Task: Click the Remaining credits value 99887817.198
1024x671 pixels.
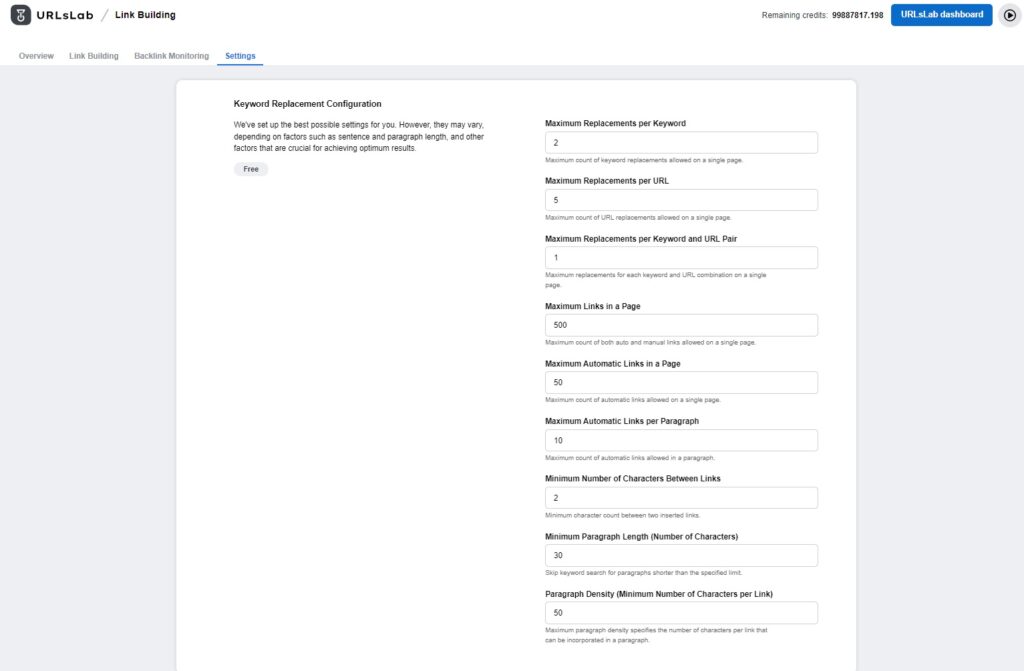Action: coord(857,15)
